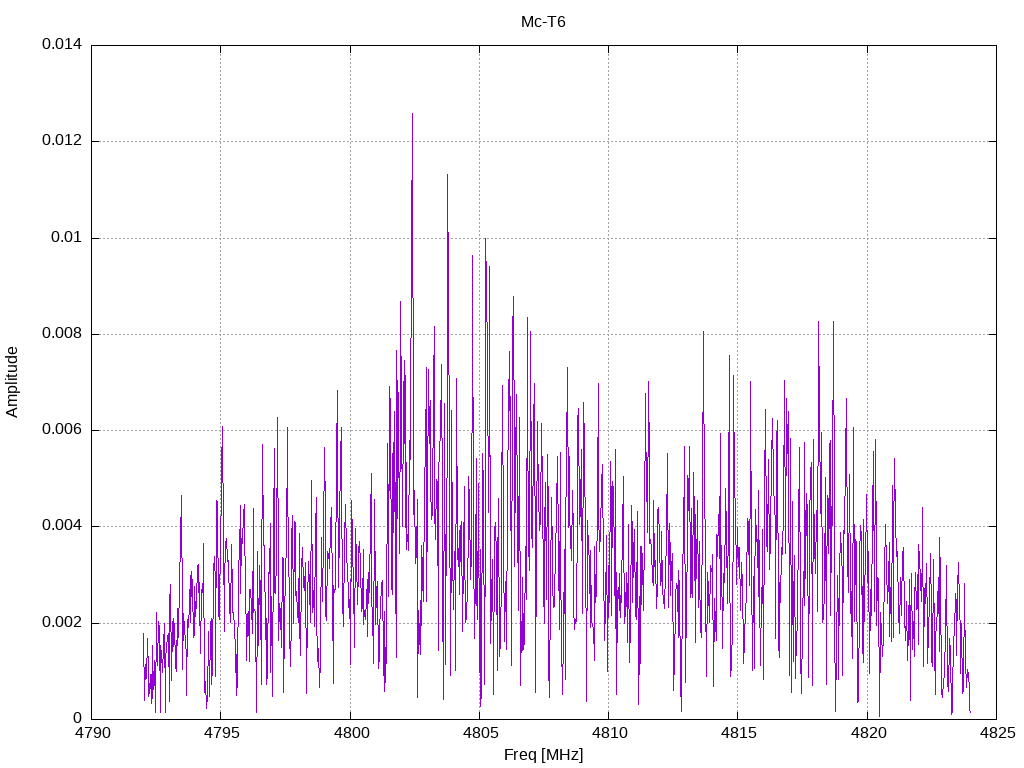Click the 4825 x-axis tick label
1024x768 pixels.
pos(997,733)
